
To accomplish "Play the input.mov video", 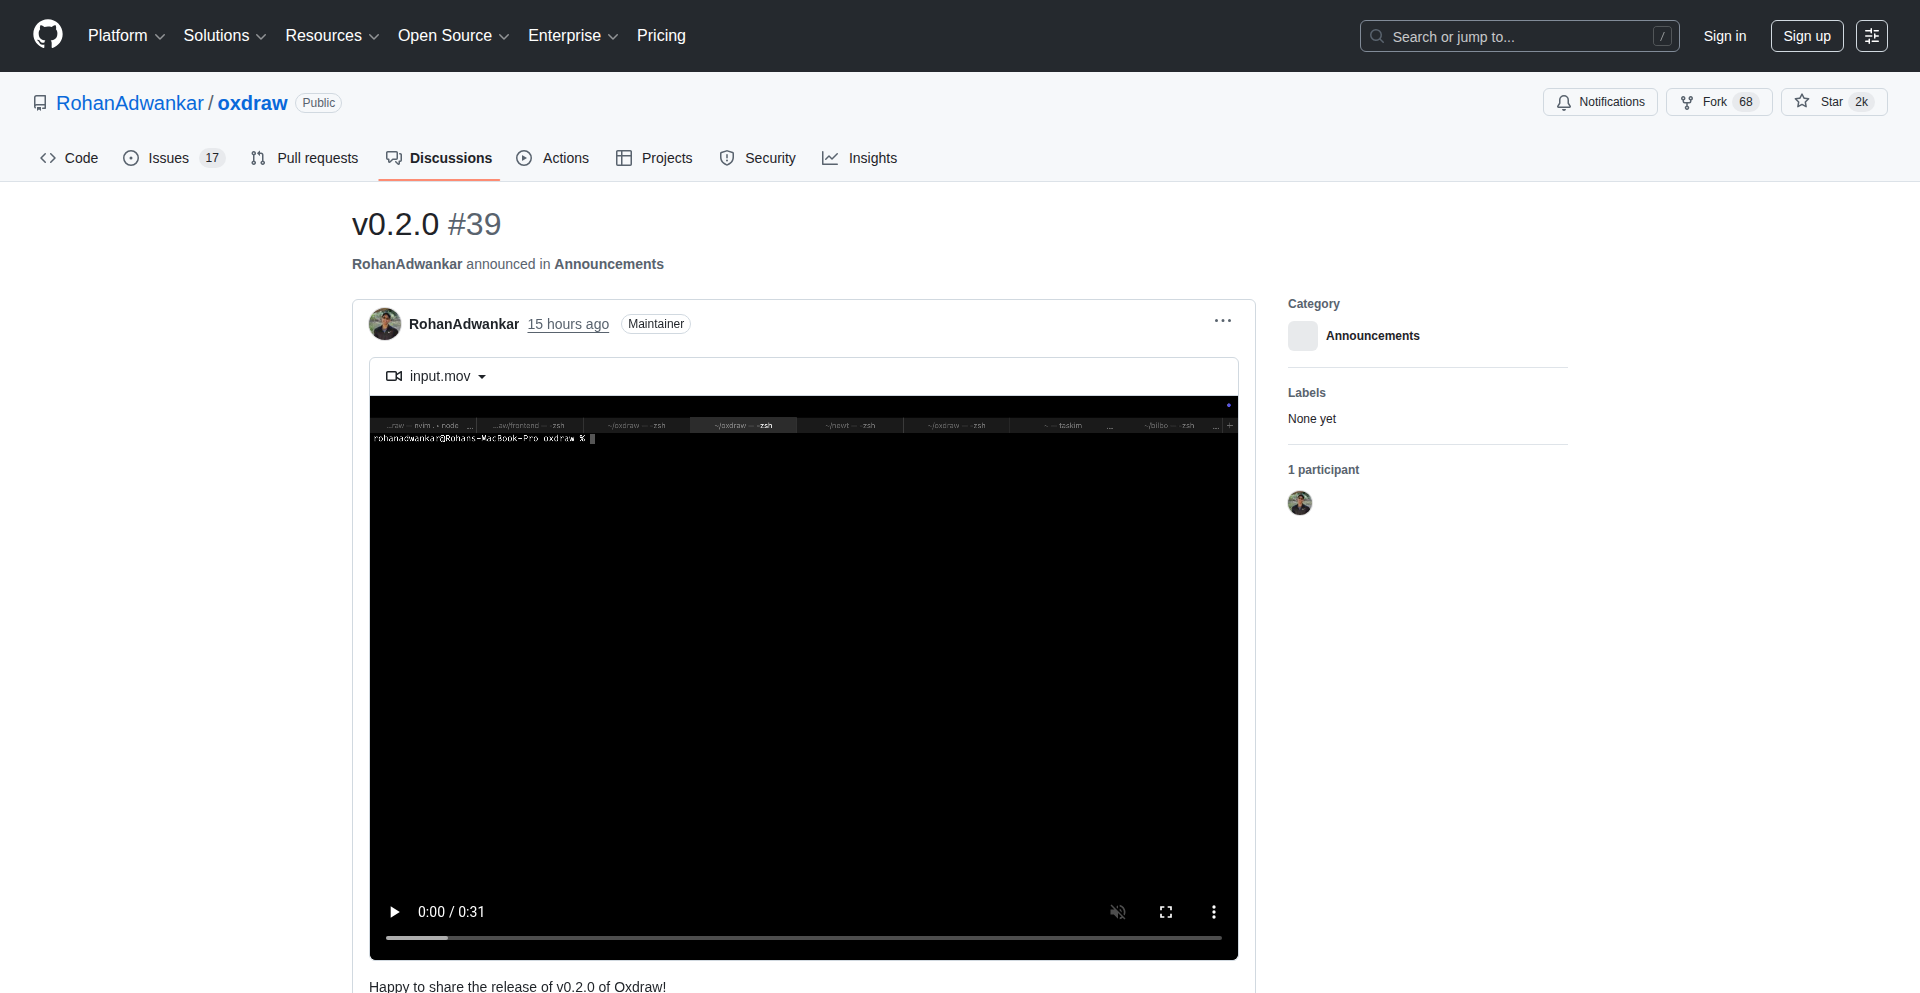I will point(394,912).
